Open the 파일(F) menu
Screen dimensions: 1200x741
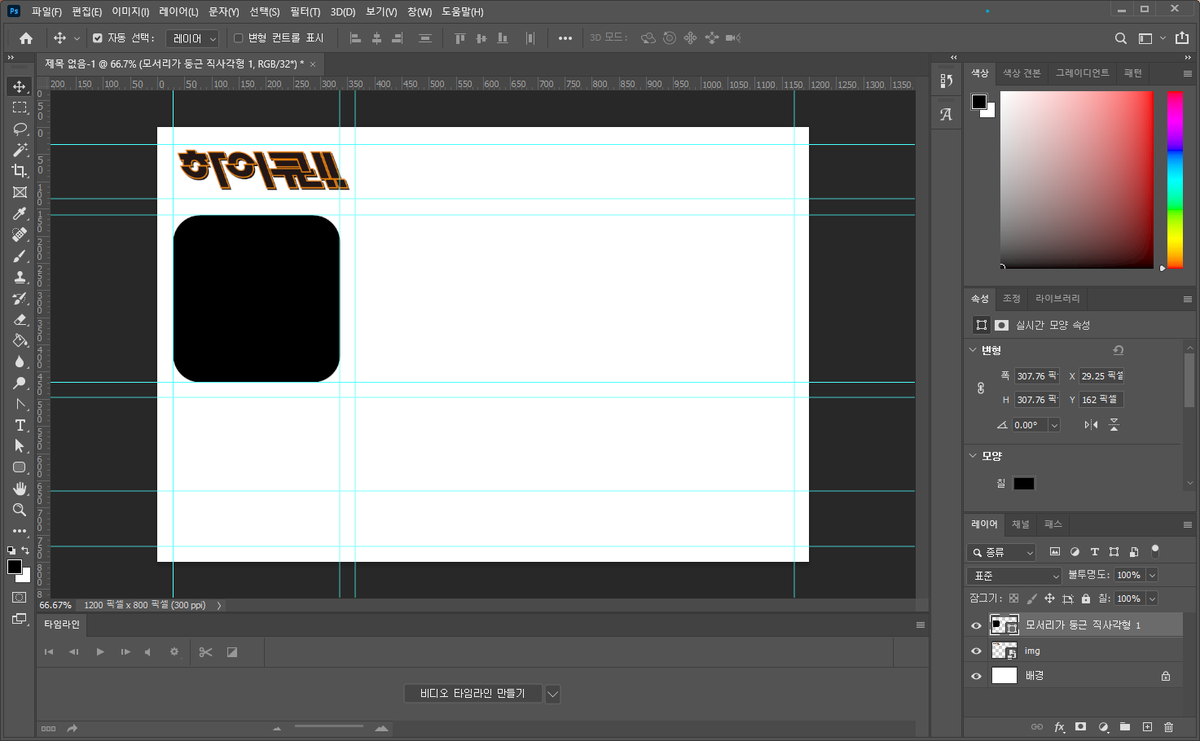click(x=46, y=12)
